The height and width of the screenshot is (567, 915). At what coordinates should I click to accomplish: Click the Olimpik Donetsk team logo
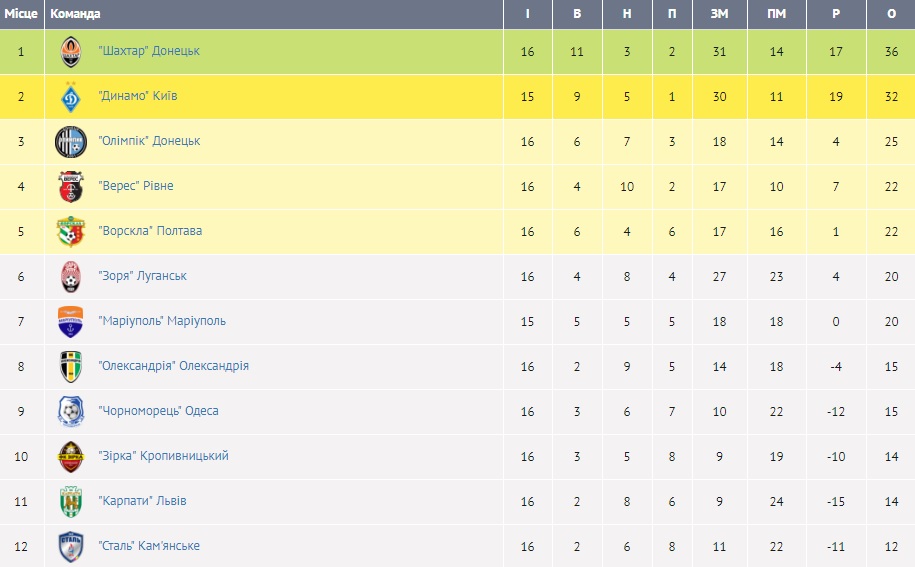pyautogui.click(x=71, y=142)
